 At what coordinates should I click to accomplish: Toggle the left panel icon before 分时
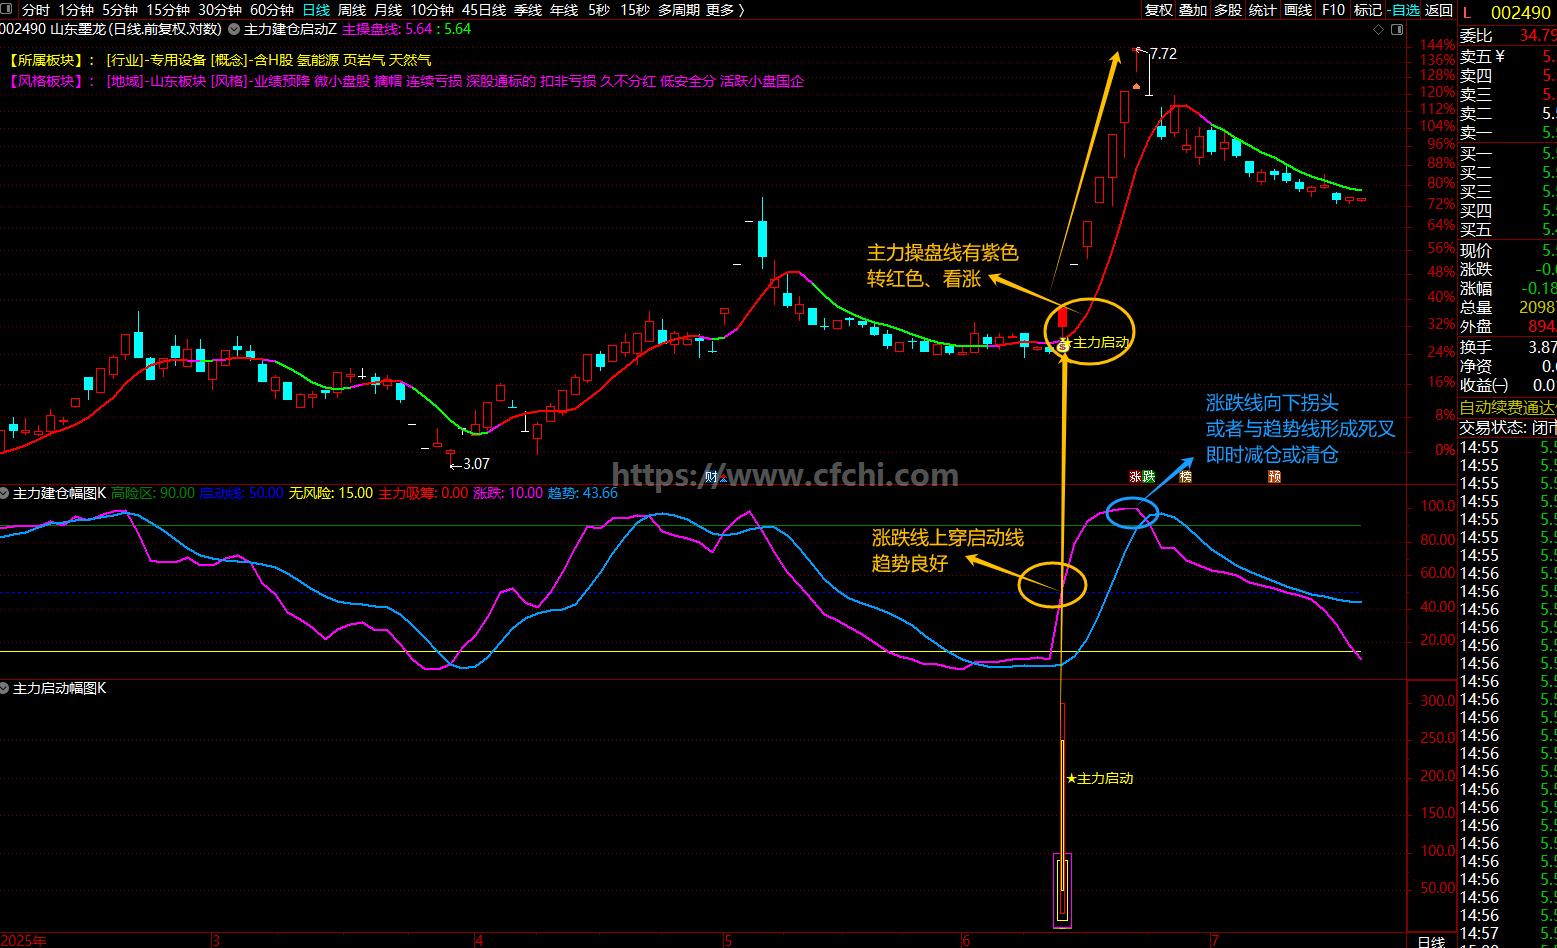tap(8, 10)
